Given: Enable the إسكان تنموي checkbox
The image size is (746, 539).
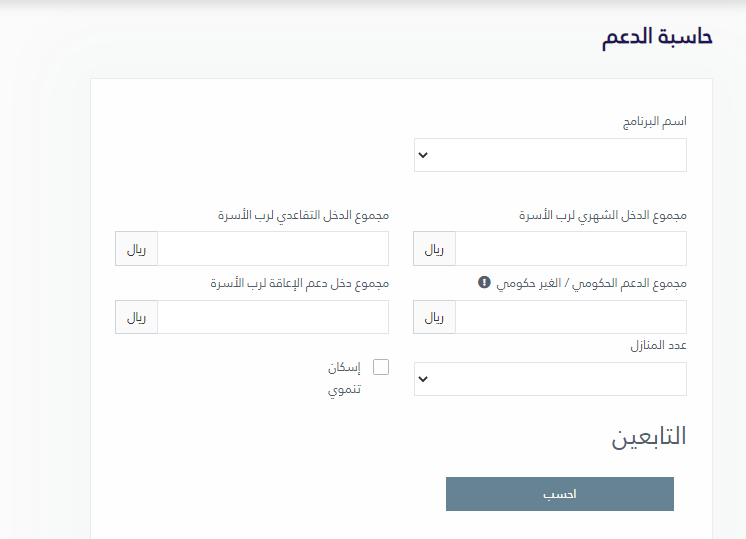Looking at the screenshot, I should (x=381, y=367).
